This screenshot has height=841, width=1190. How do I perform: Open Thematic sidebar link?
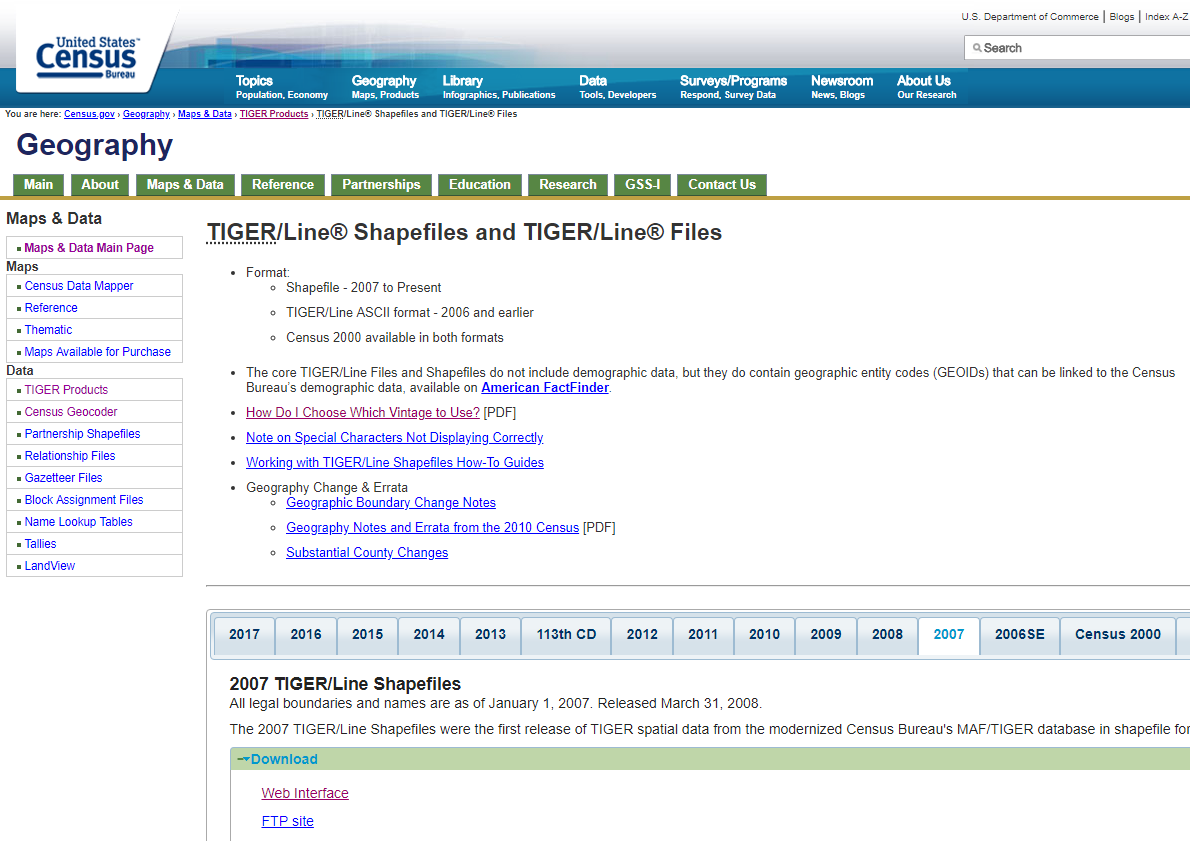[49, 329]
